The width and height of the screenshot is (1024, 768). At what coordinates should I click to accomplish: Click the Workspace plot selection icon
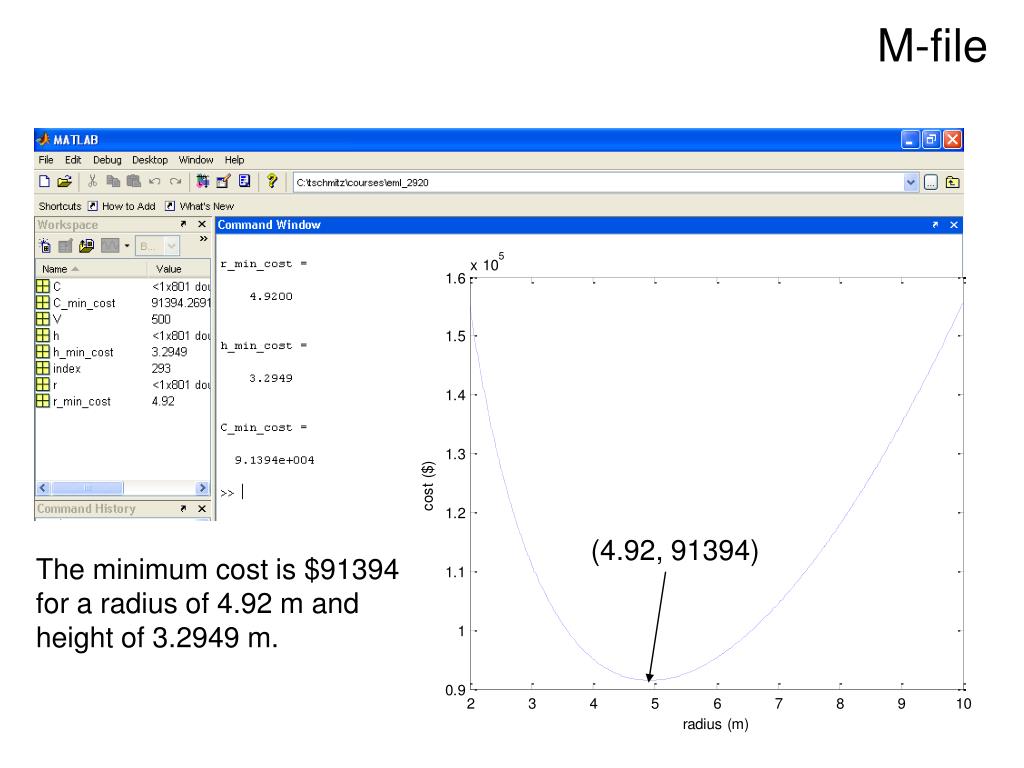[110, 246]
